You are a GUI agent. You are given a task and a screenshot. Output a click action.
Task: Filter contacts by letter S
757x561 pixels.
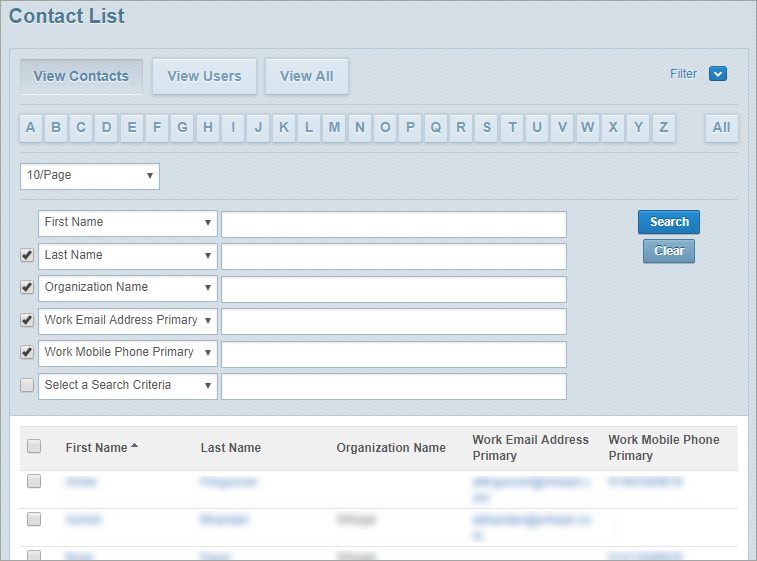pos(487,128)
